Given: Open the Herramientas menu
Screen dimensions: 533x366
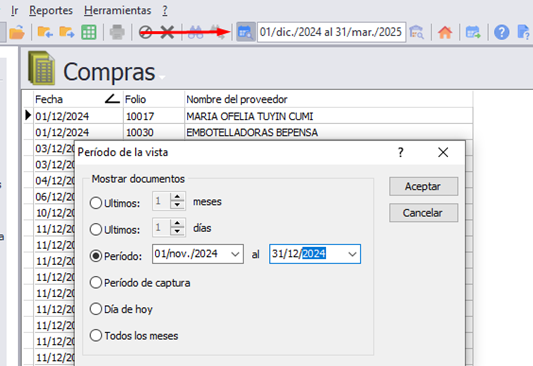Looking at the screenshot, I should [x=117, y=10].
